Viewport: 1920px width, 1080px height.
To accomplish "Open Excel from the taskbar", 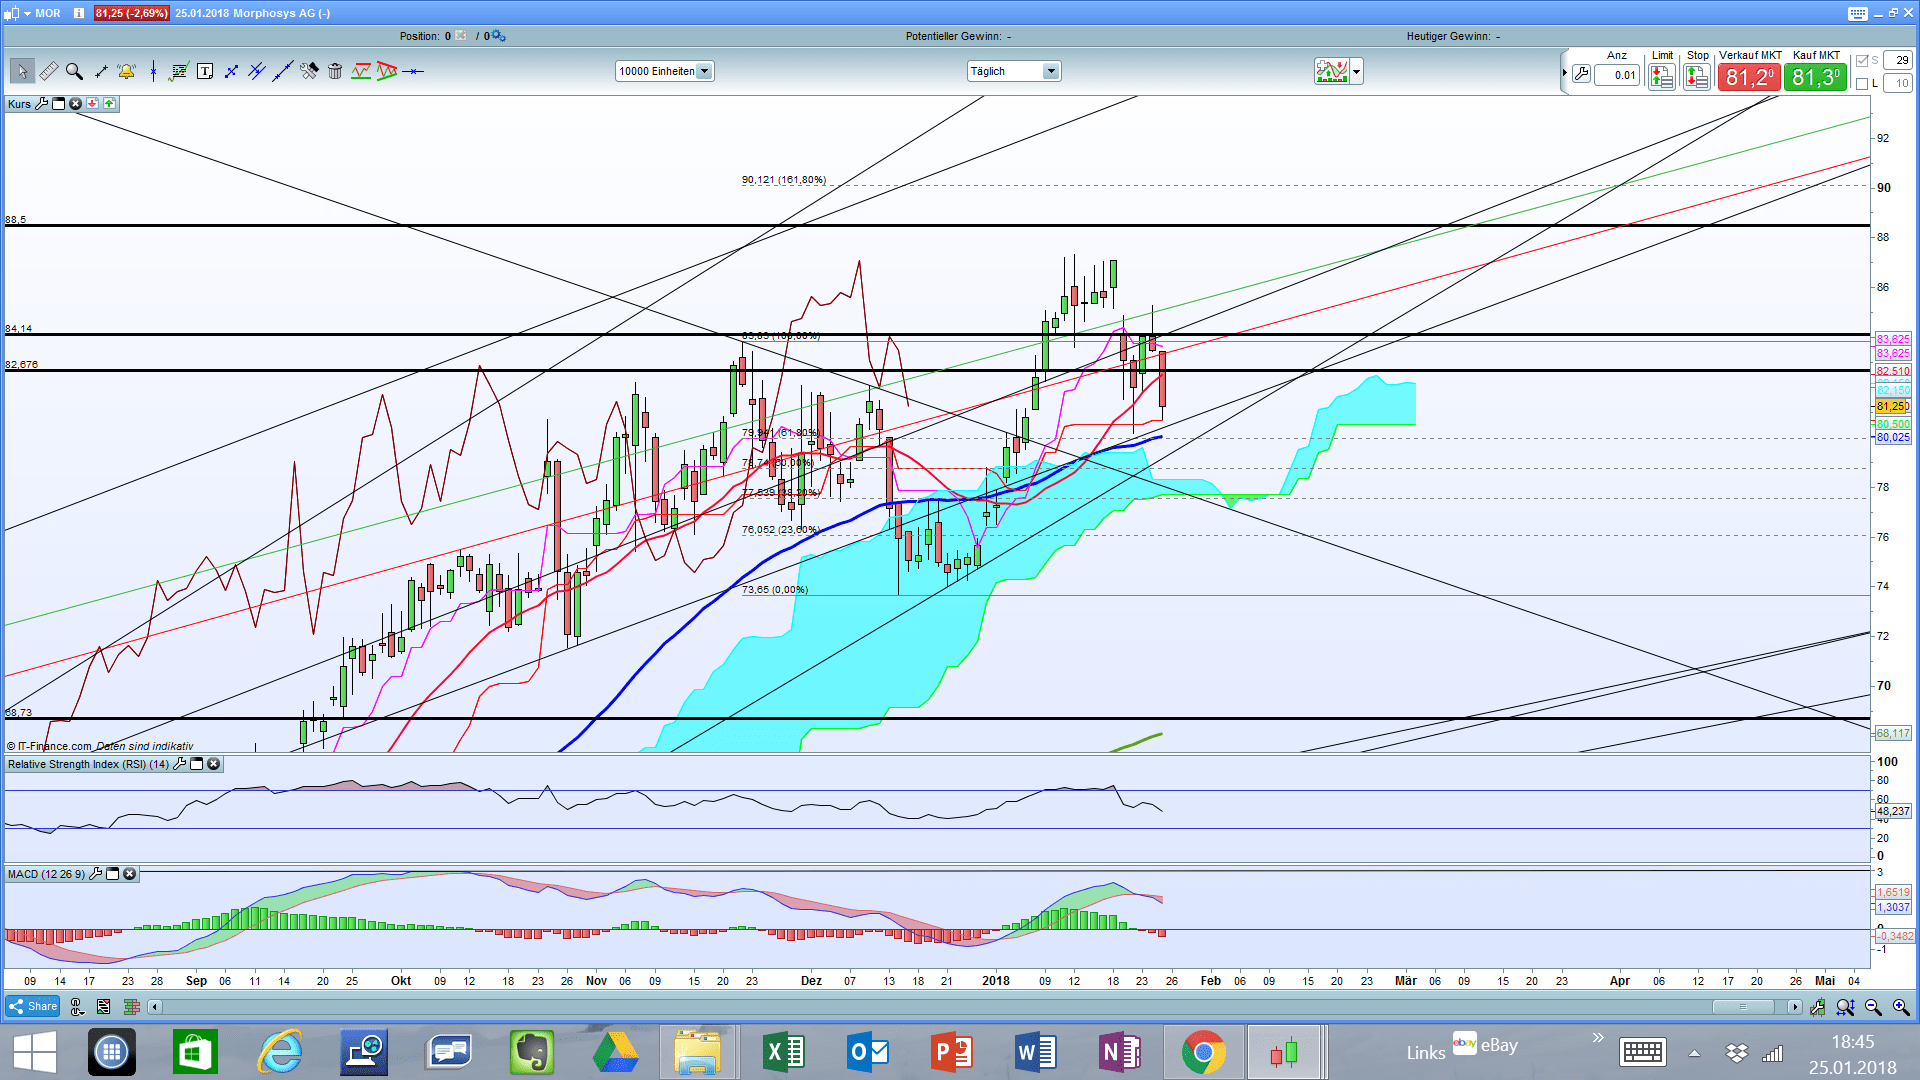I will coord(784,1052).
